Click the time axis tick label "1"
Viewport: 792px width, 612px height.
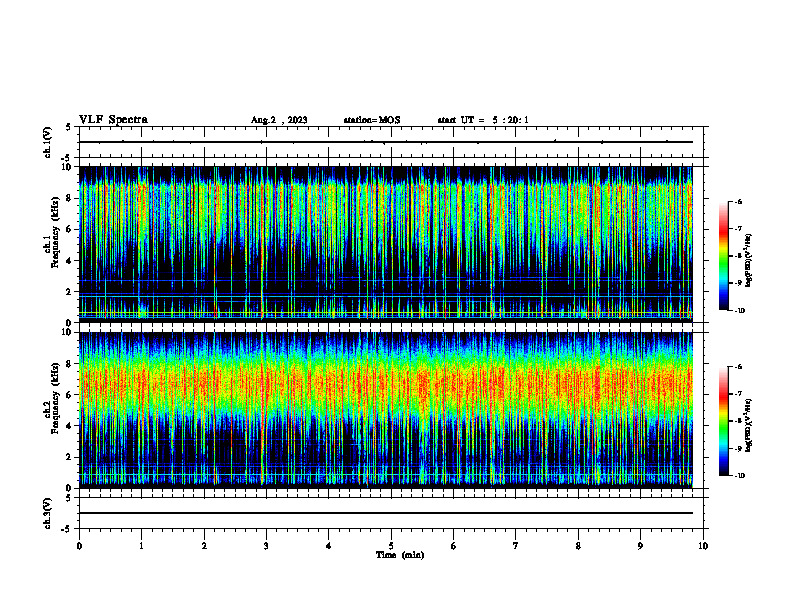pos(141,546)
